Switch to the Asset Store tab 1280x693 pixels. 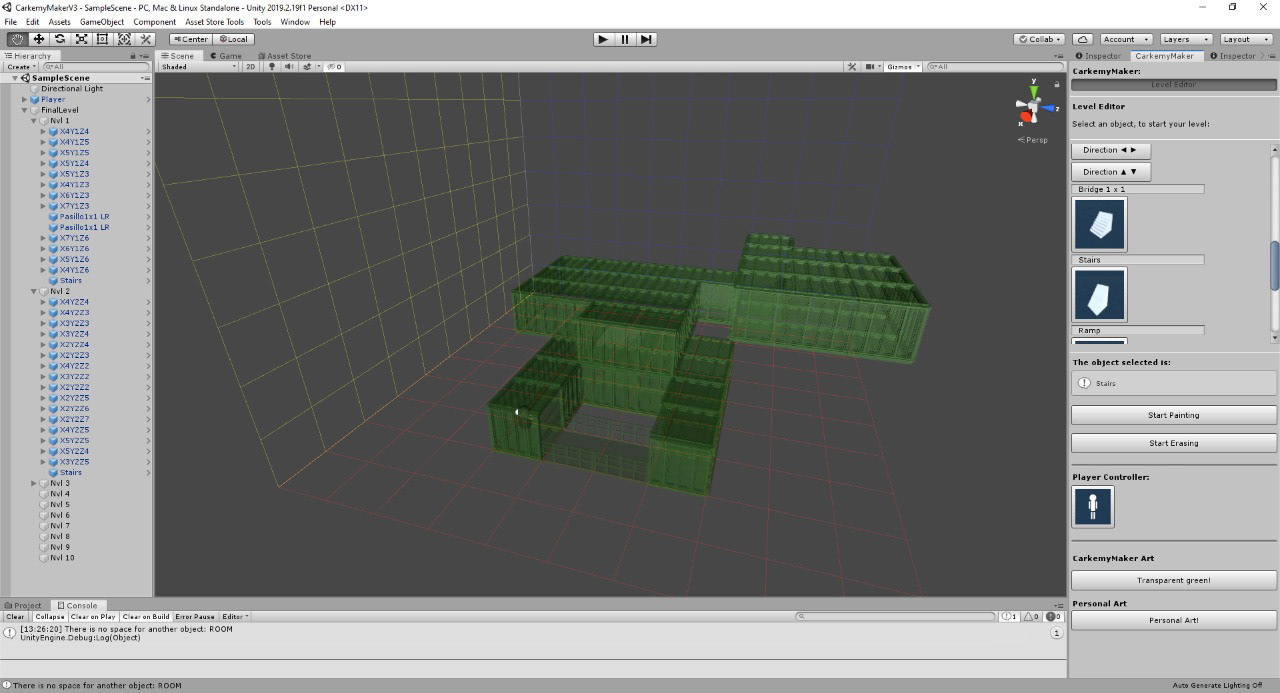tap(284, 56)
